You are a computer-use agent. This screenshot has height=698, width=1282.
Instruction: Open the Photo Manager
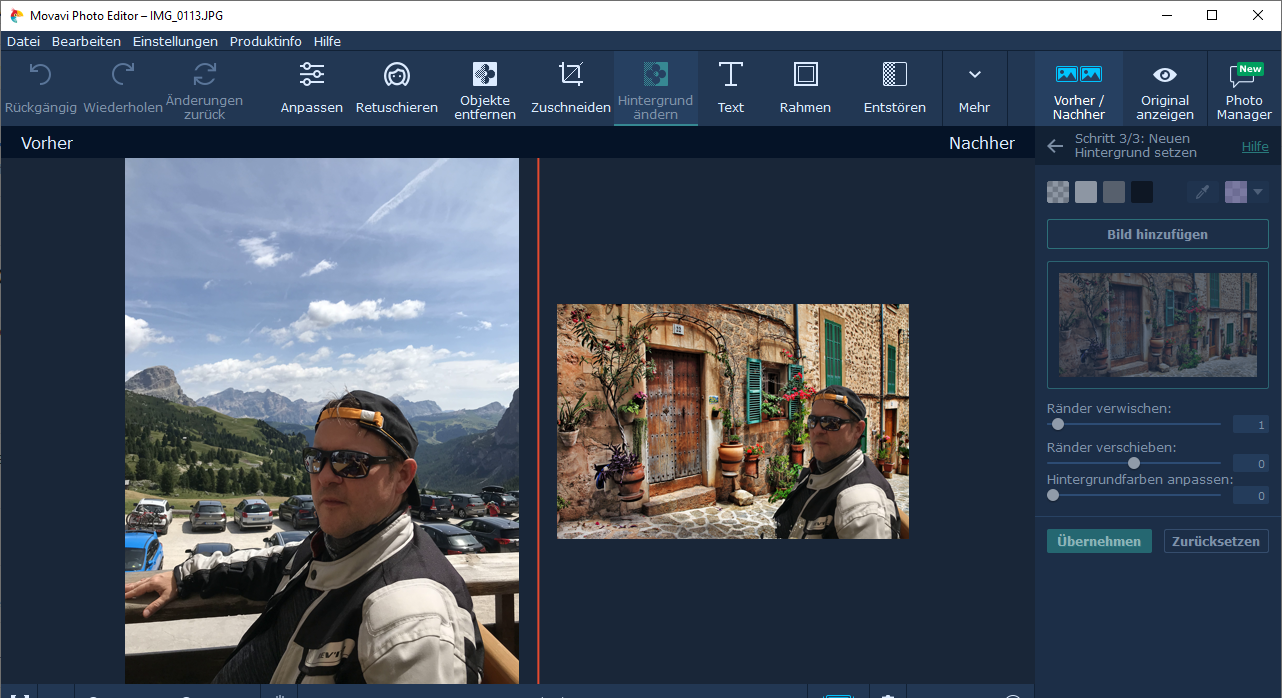(x=1243, y=88)
